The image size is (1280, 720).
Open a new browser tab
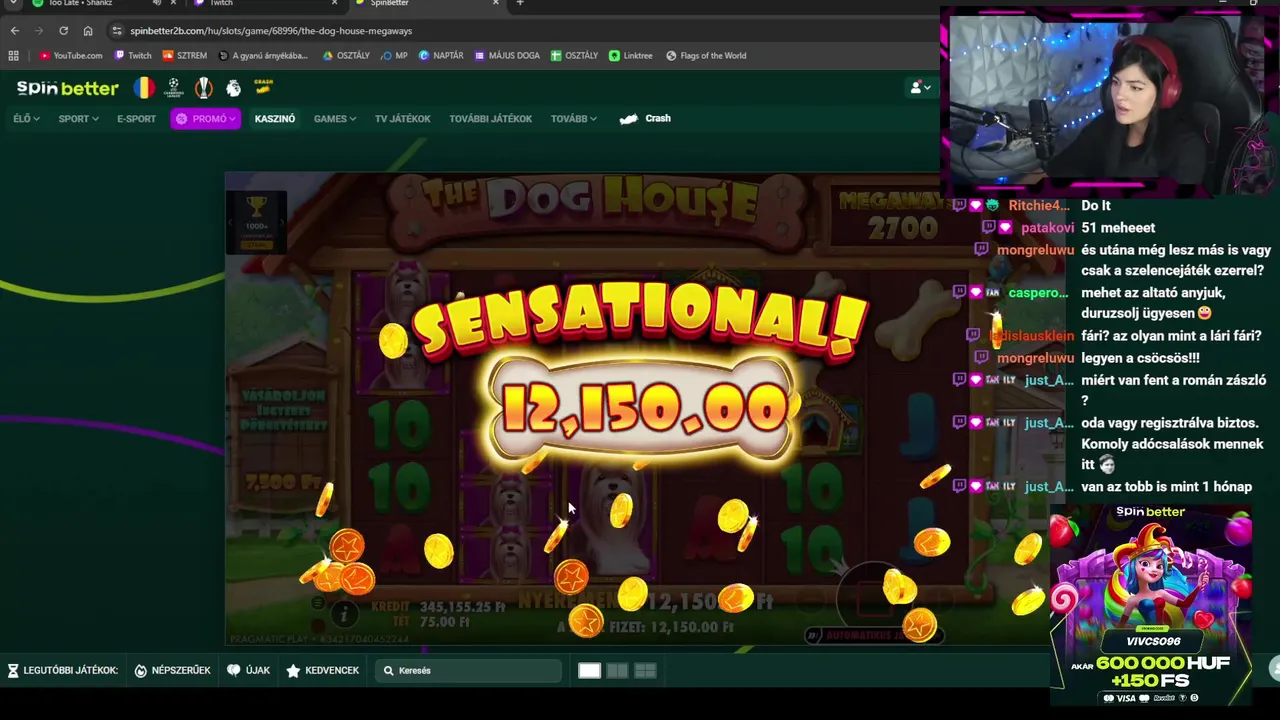(x=519, y=3)
